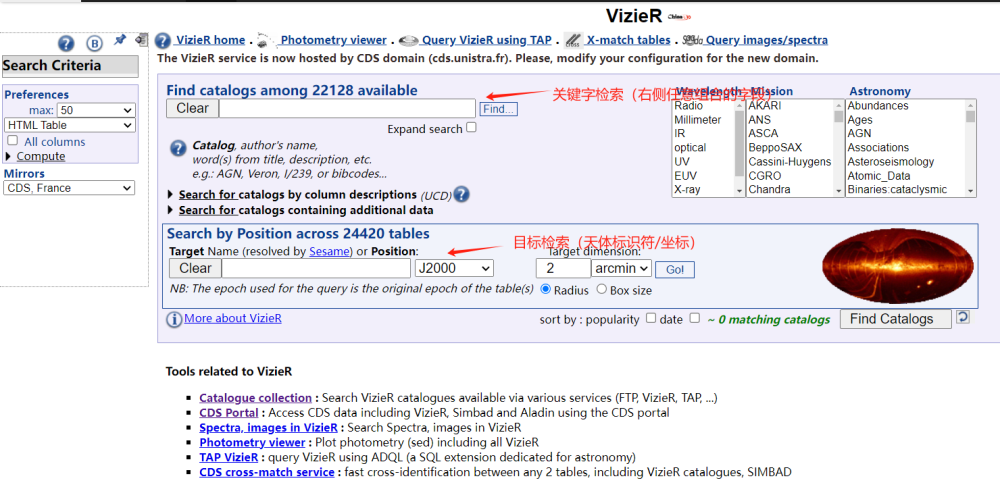This screenshot has height=489, width=1000.
Task: Click the VizieR logo badge in the title
Action: click(x=679, y=17)
